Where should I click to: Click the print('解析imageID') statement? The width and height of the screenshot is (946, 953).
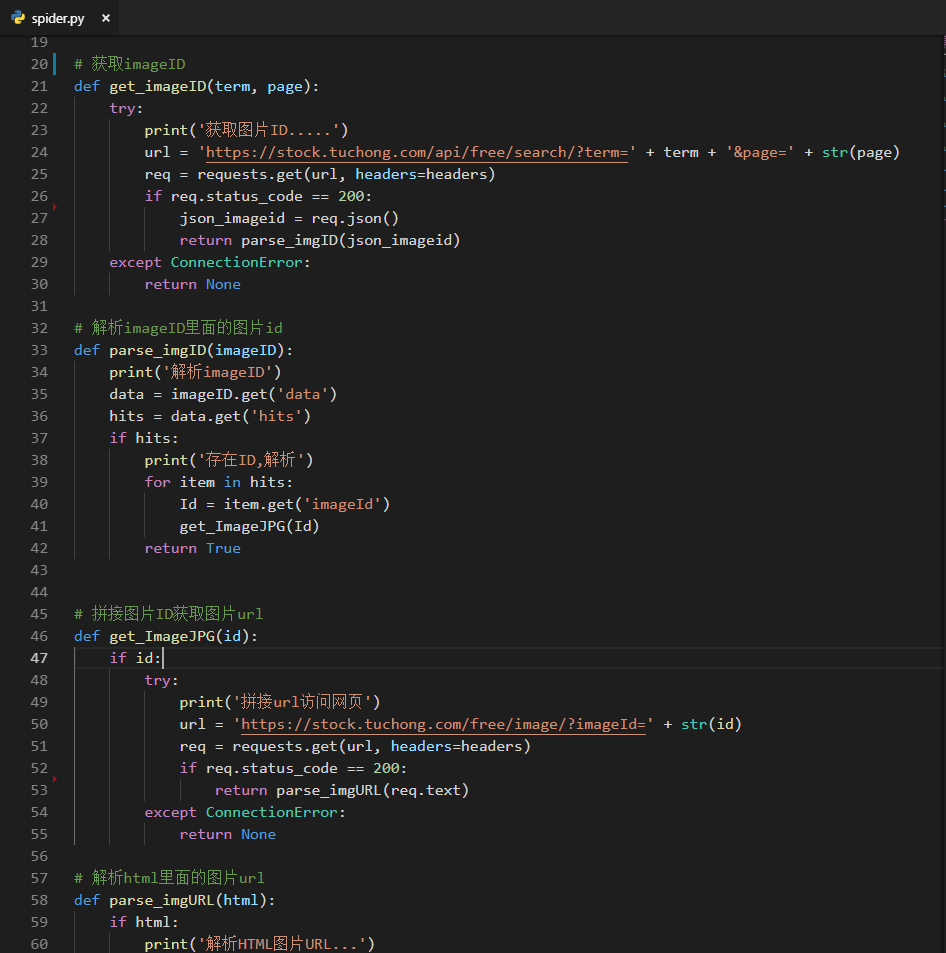pos(195,372)
